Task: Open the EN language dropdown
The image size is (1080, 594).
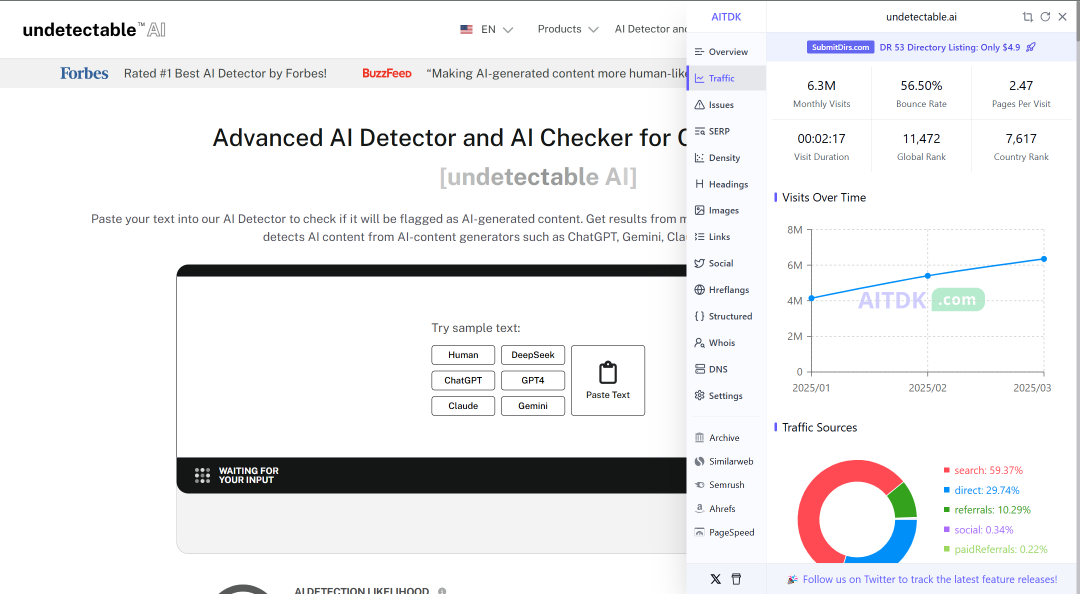Action: point(487,29)
